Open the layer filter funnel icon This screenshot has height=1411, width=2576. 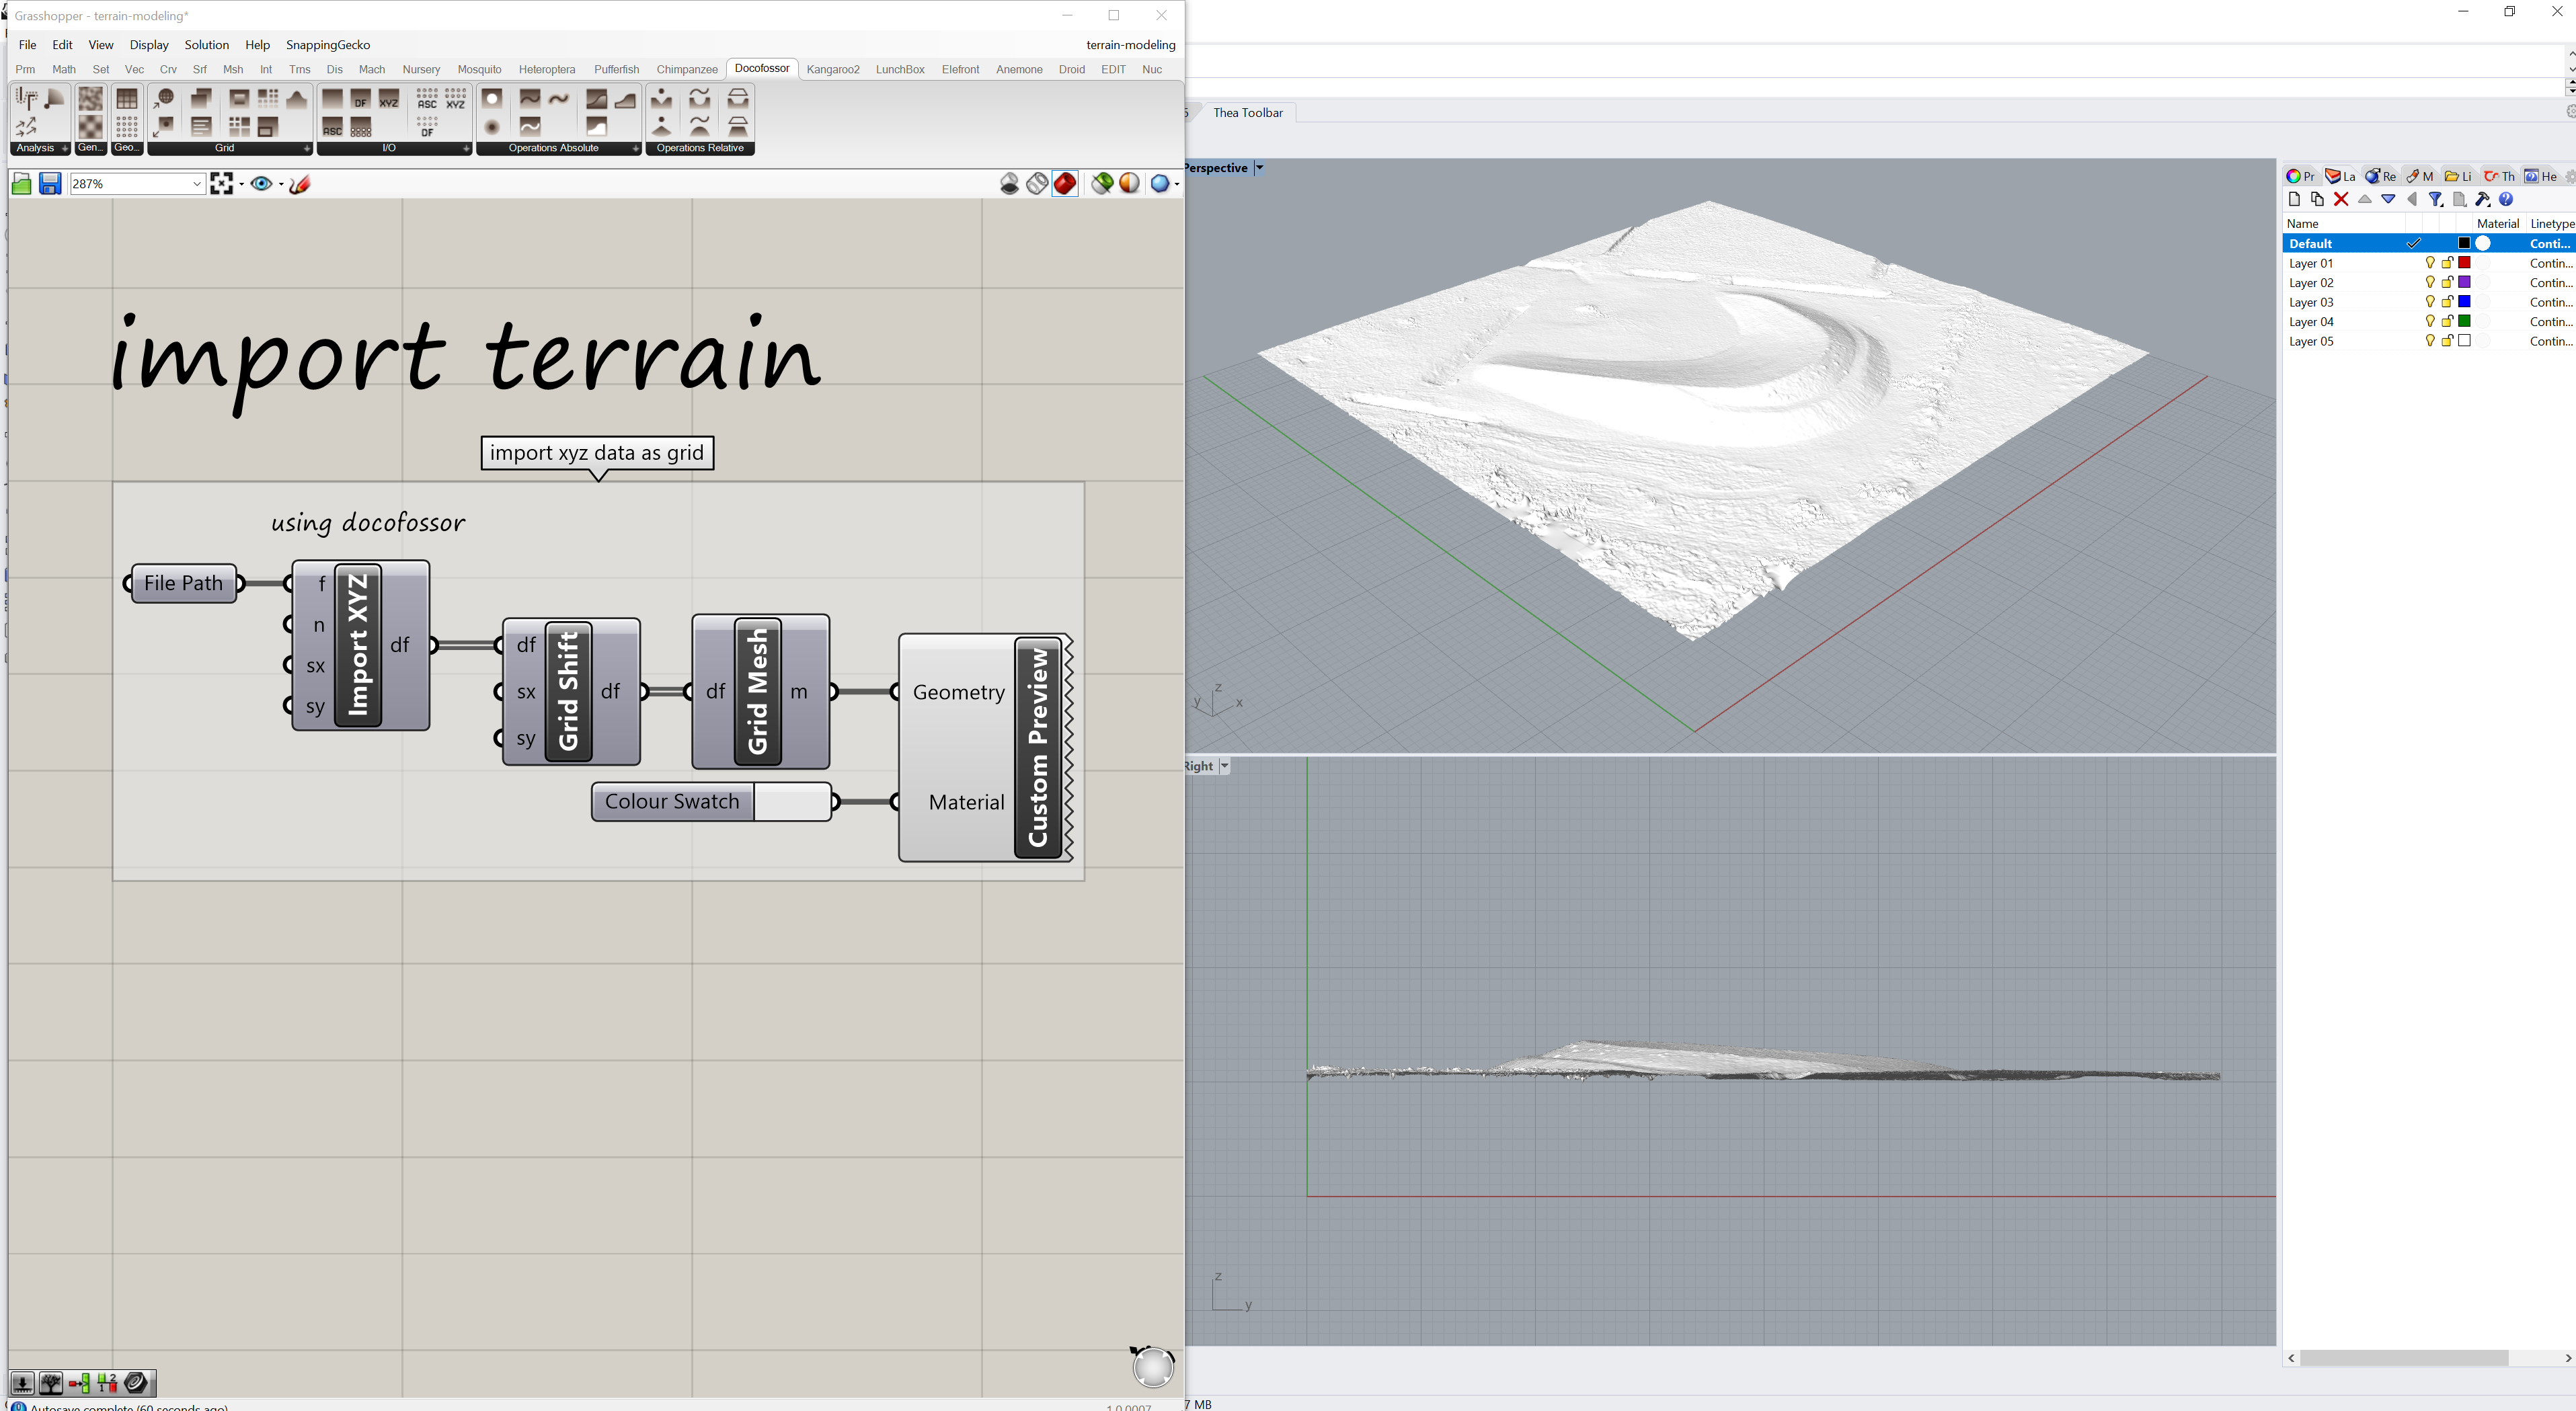click(2436, 200)
